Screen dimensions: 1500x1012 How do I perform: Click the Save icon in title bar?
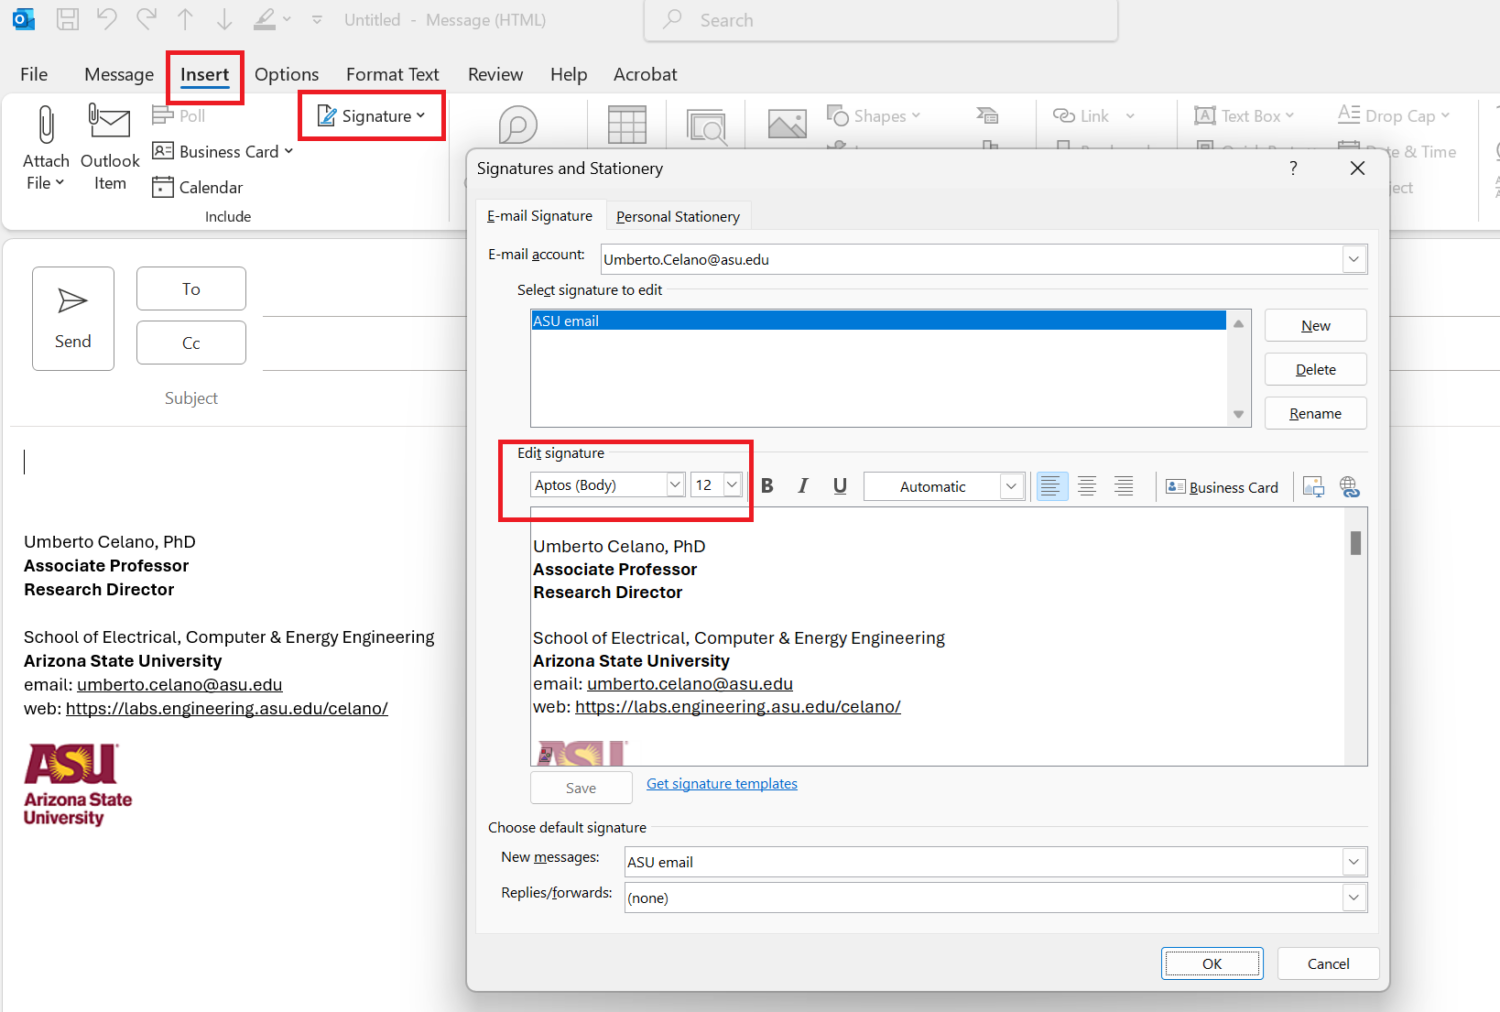pos(67,19)
